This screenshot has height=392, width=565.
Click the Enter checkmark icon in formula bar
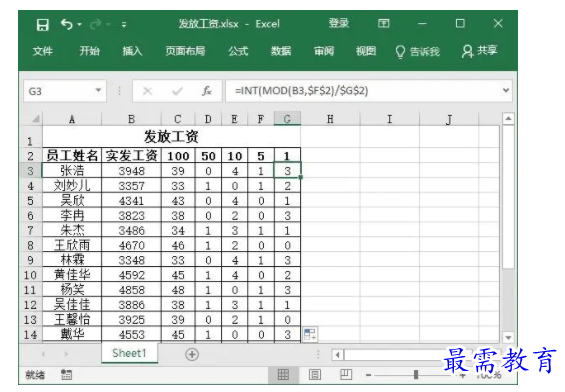click(x=177, y=91)
